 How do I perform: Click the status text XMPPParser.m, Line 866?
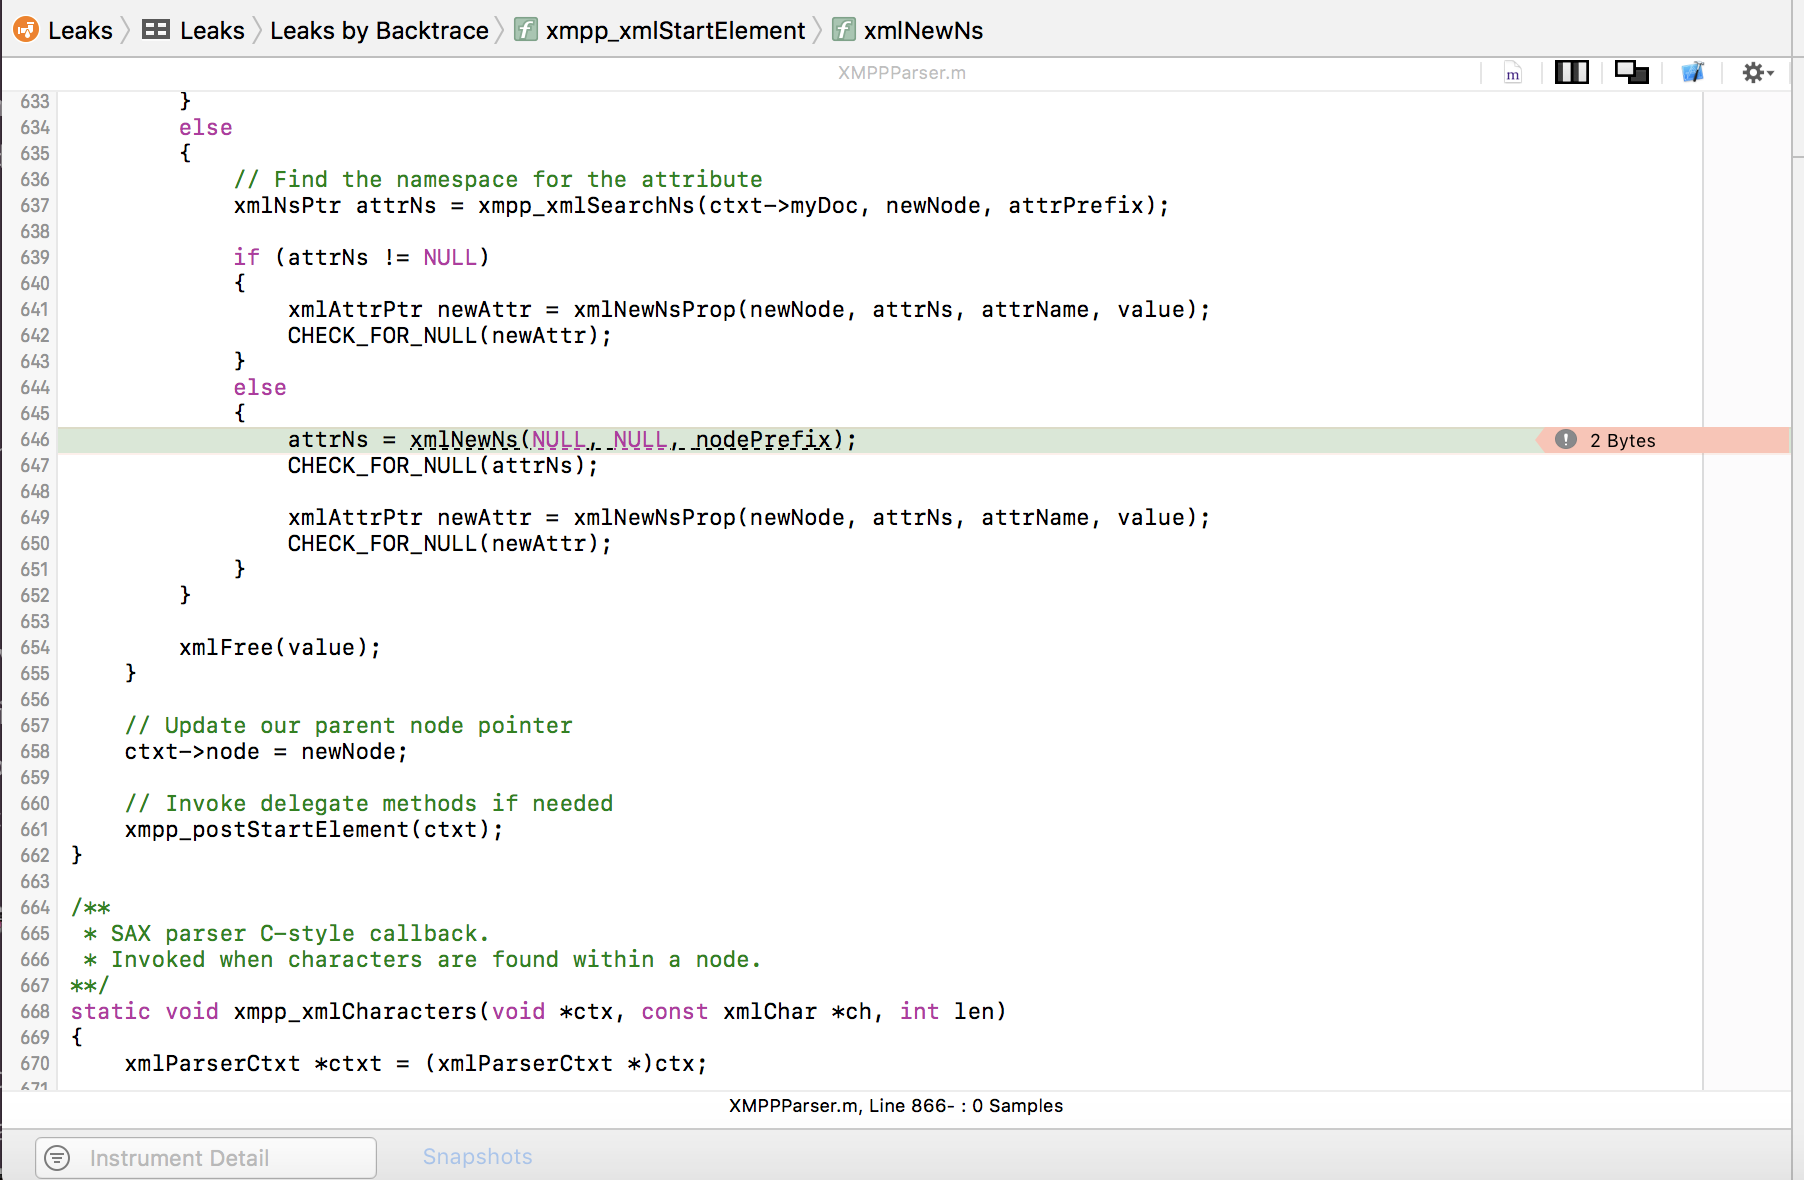896,1106
